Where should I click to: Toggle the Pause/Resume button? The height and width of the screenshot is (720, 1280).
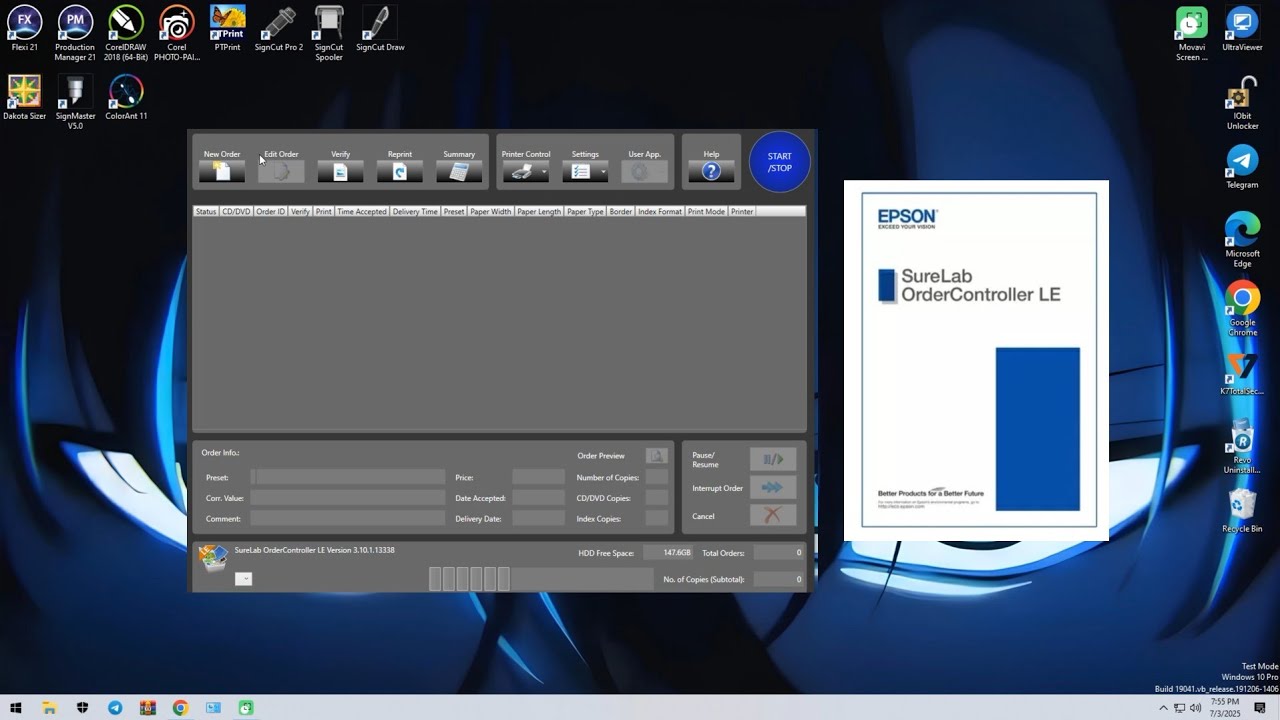tap(772, 459)
